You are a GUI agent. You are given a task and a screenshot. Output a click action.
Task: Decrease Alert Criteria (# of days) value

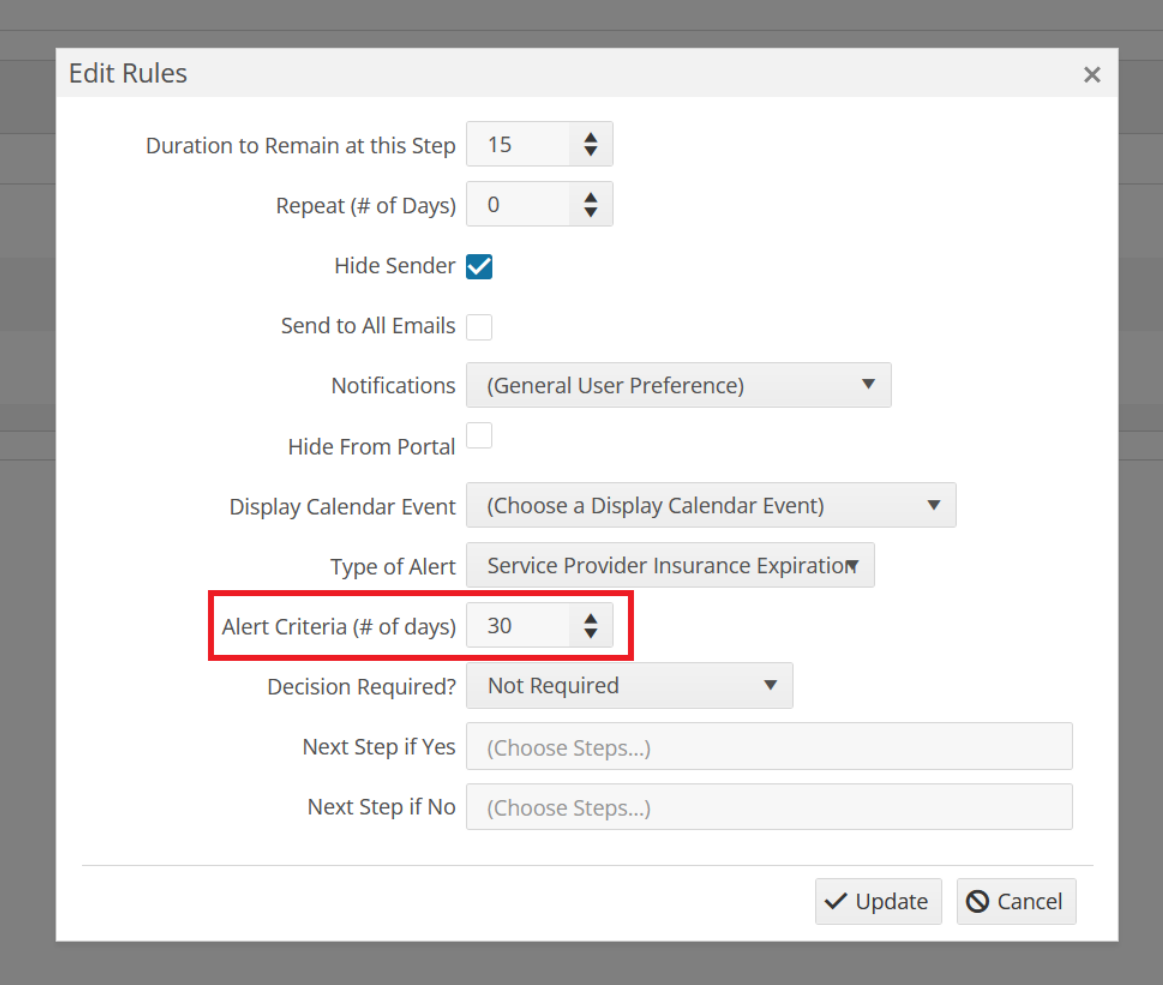point(590,633)
